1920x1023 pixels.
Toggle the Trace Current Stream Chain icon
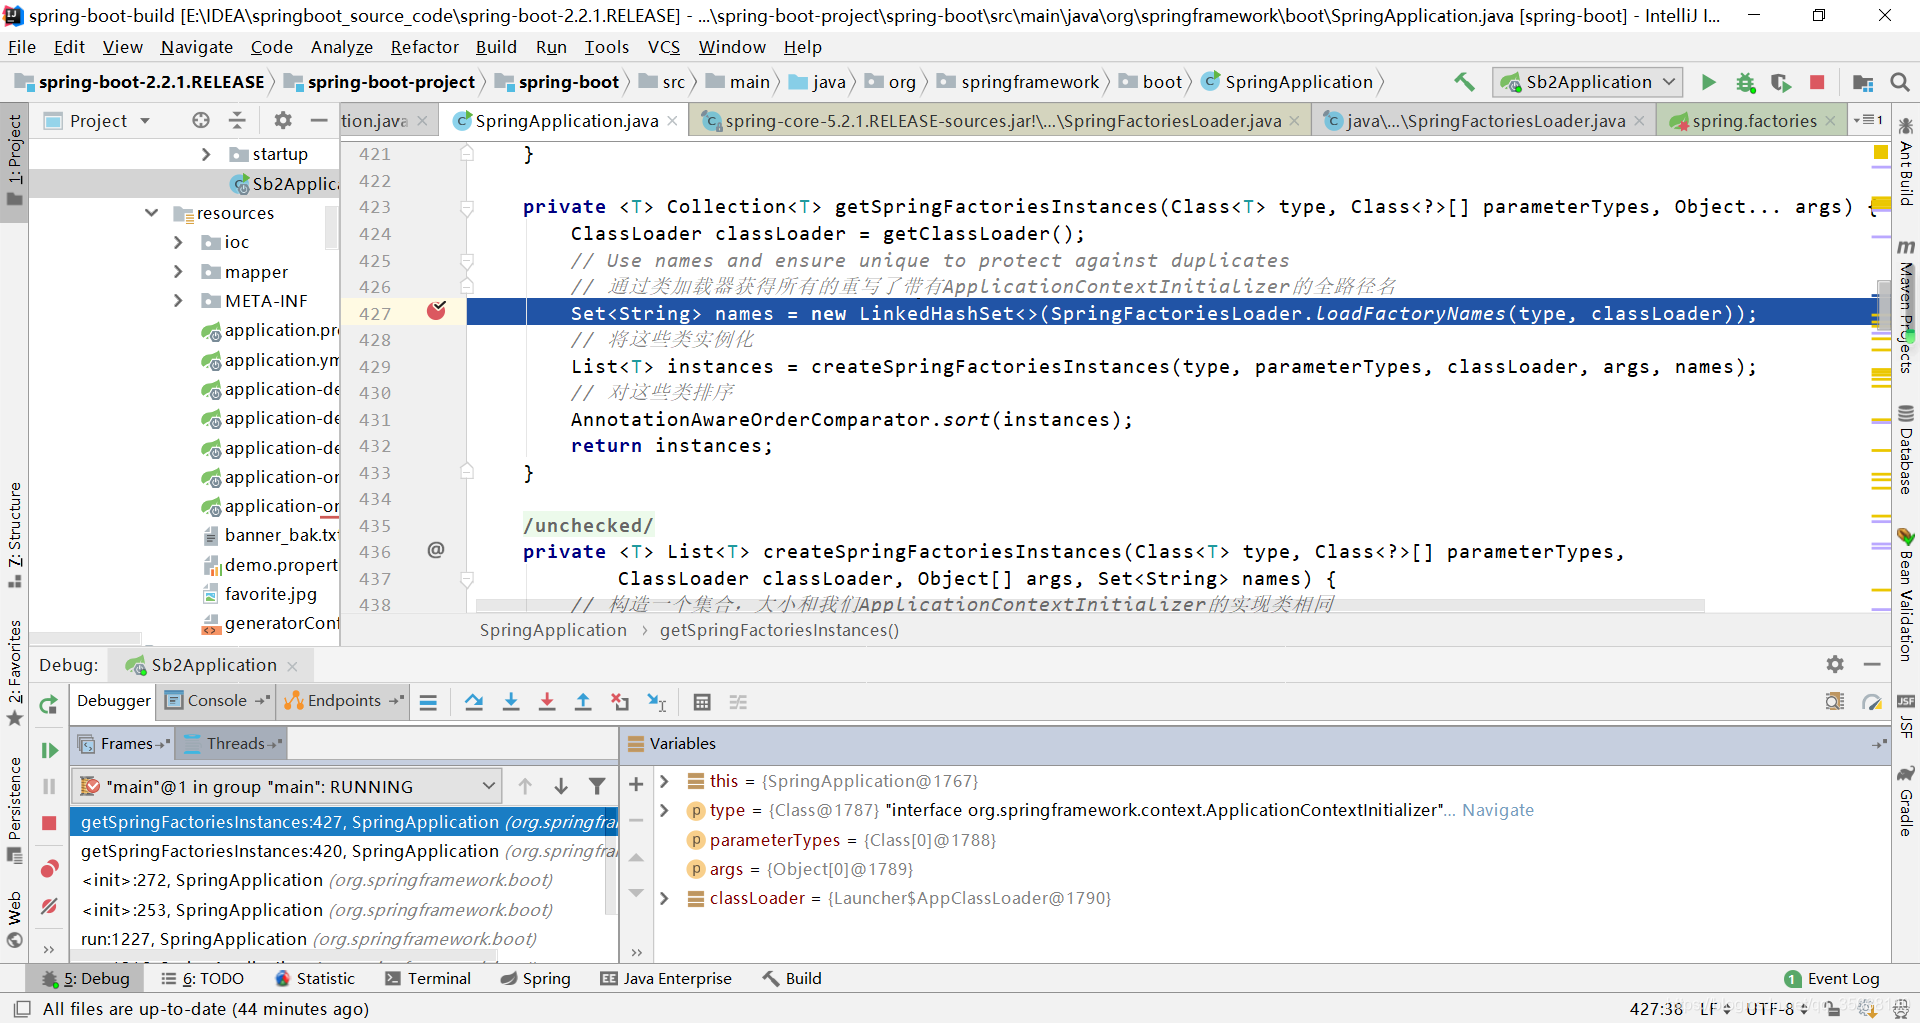tap(738, 702)
